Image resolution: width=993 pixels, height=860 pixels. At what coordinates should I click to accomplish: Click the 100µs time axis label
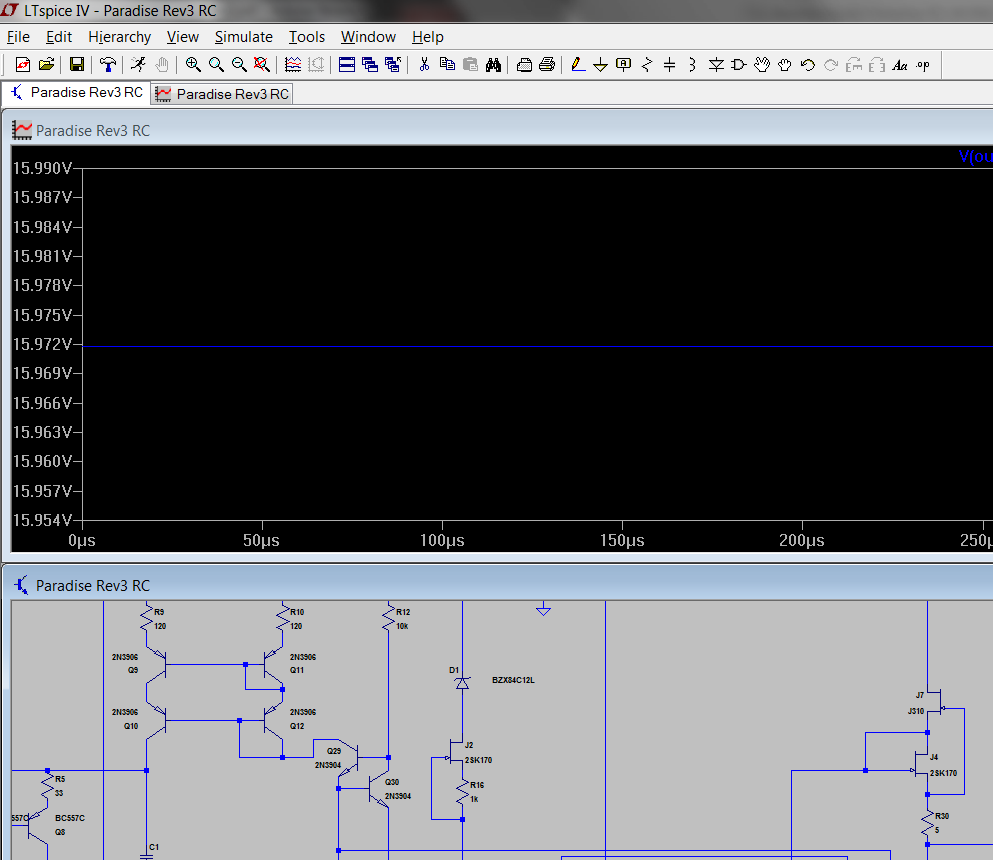[442, 540]
